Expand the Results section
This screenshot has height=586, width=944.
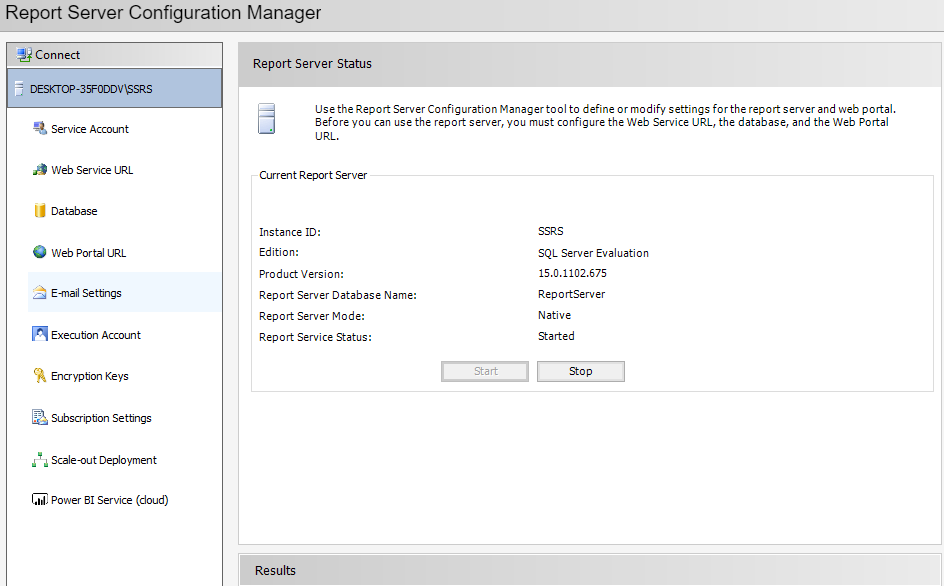[275, 570]
